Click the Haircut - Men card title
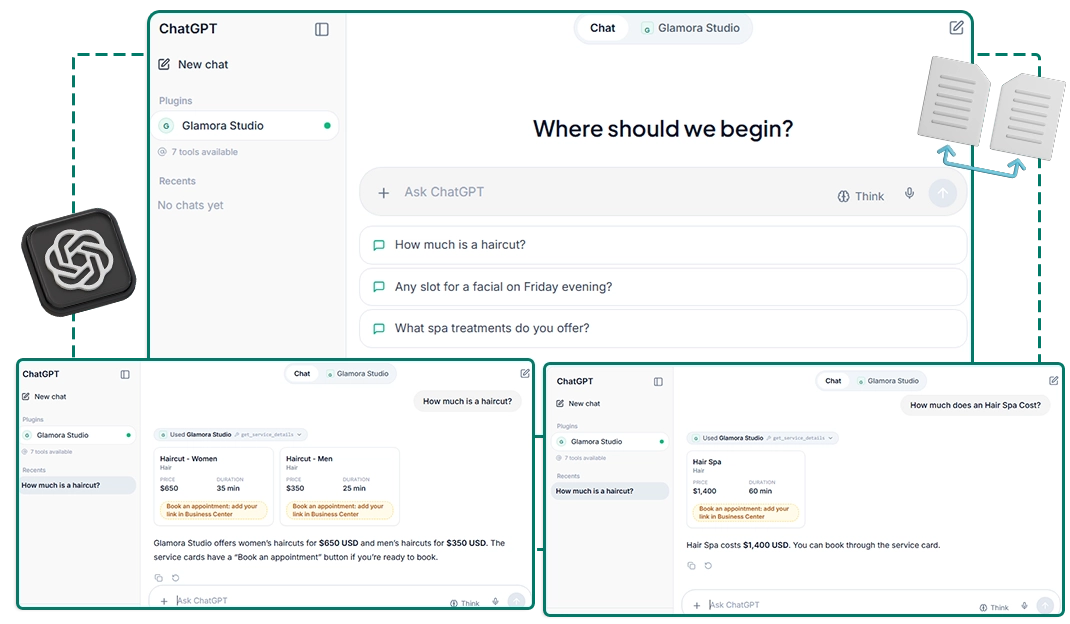Screen dimensions: 1070x624 (309, 459)
